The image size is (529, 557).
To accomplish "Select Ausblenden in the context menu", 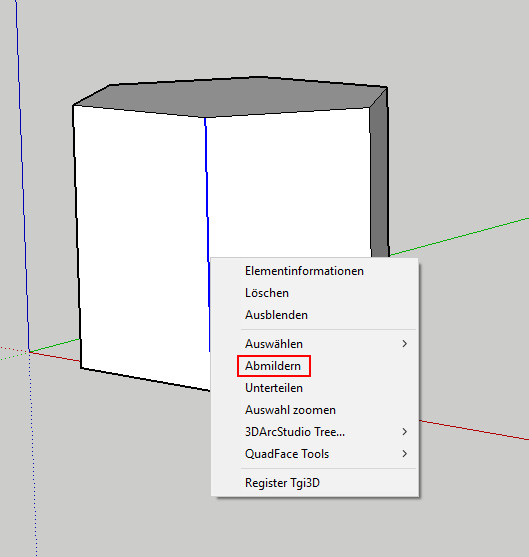I will 276,315.
